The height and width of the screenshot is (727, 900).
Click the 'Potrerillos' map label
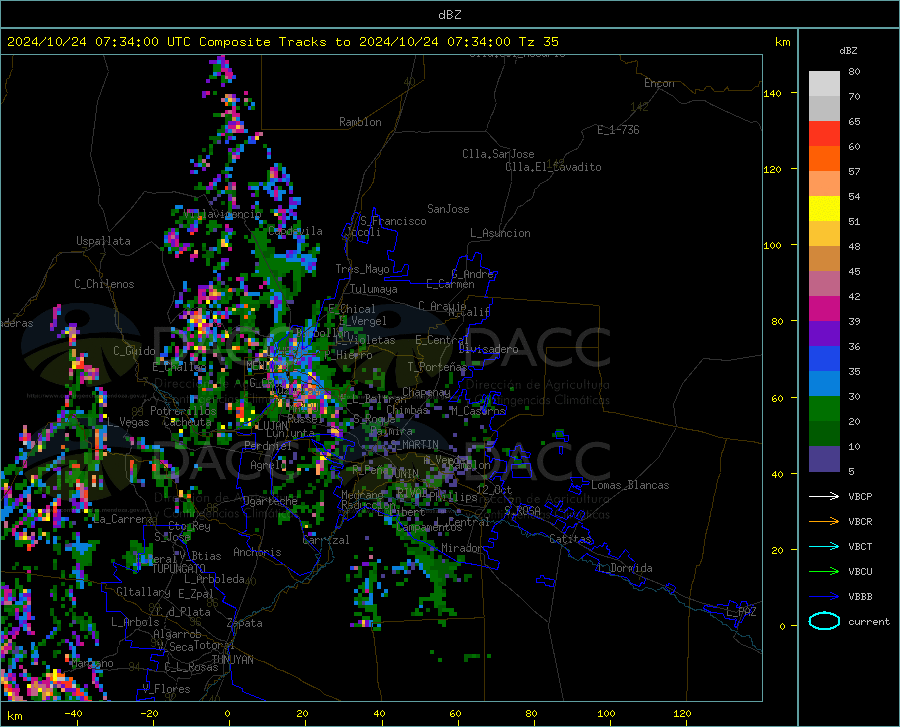[x=183, y=411]
